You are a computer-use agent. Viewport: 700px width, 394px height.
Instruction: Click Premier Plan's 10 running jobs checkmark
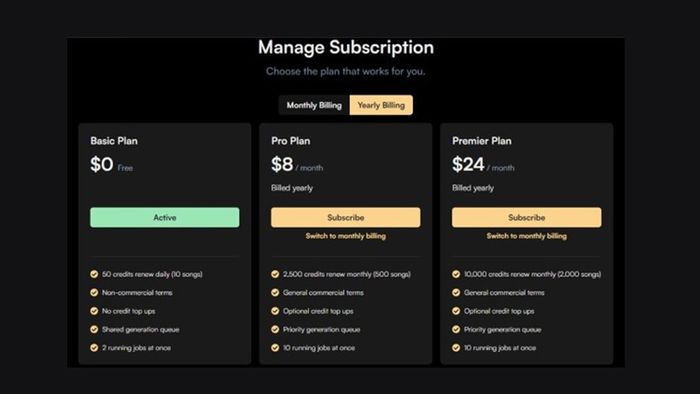(456, 348)
